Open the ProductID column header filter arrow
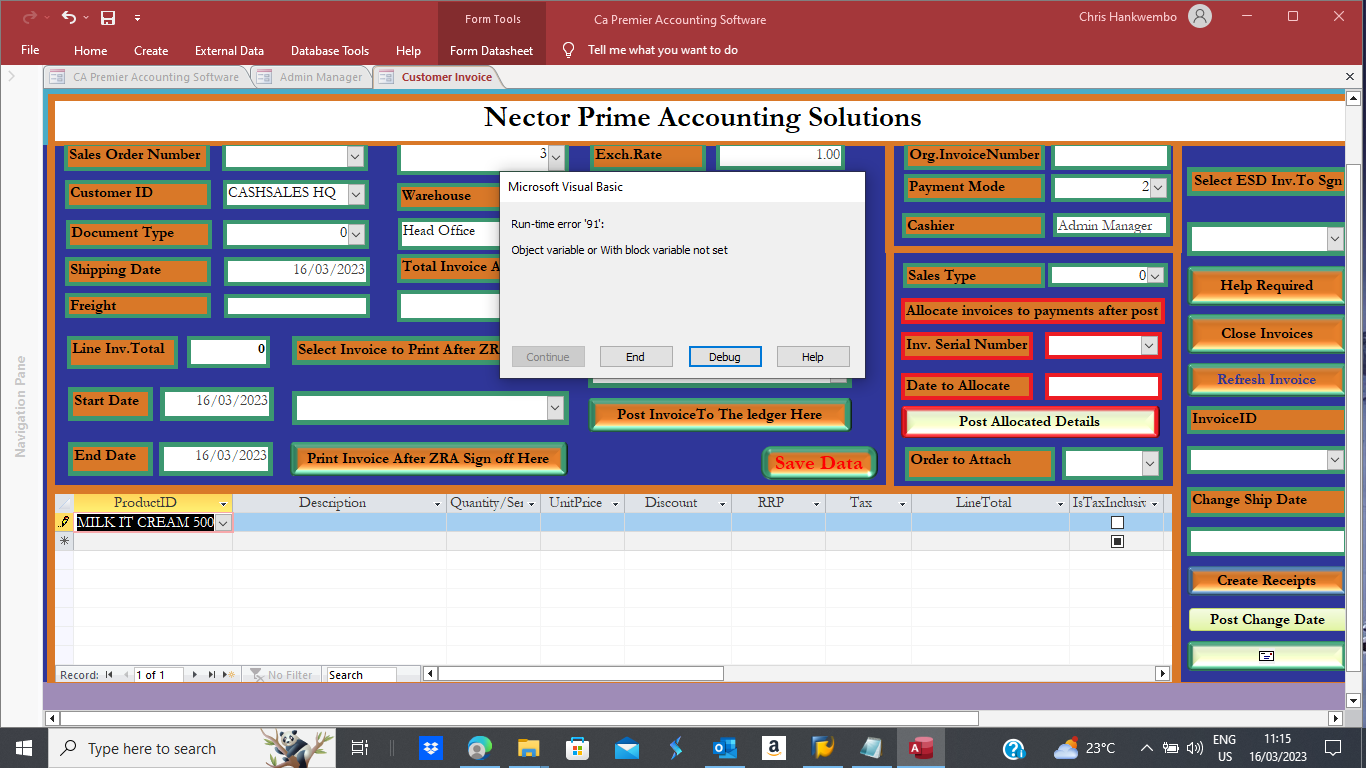Viewport: 1366px width, 768px height. pyautogui.click(x=224, y=504)
